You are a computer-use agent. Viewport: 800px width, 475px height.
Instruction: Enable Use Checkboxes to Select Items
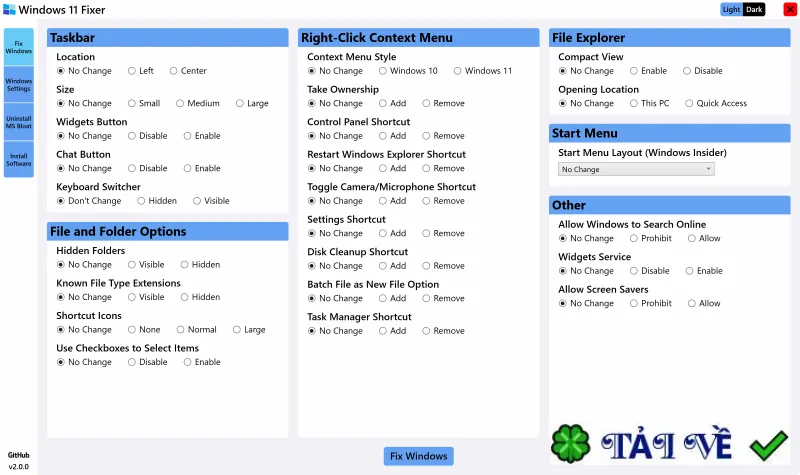pyautogui.click(x=202, y=362)
